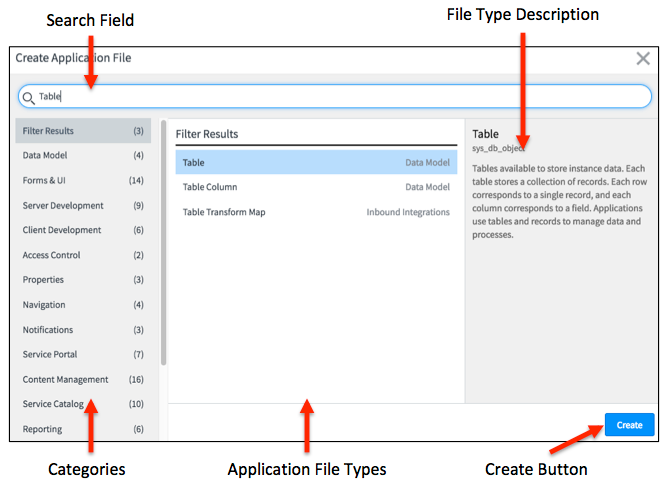This screenshot has height=490, width=664.
Task: Focus the search field containing Table
Action: 335,96
